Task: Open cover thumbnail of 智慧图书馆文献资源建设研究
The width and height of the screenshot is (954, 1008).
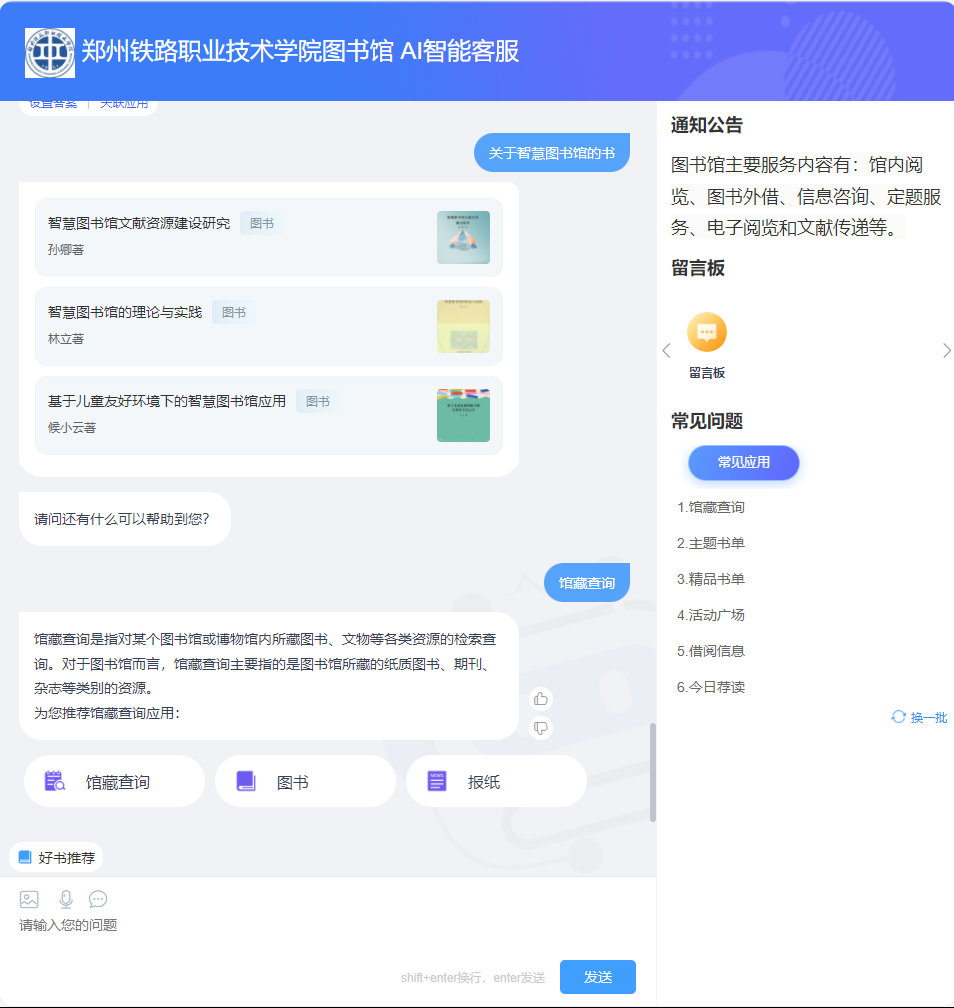Action: [463, 237]
